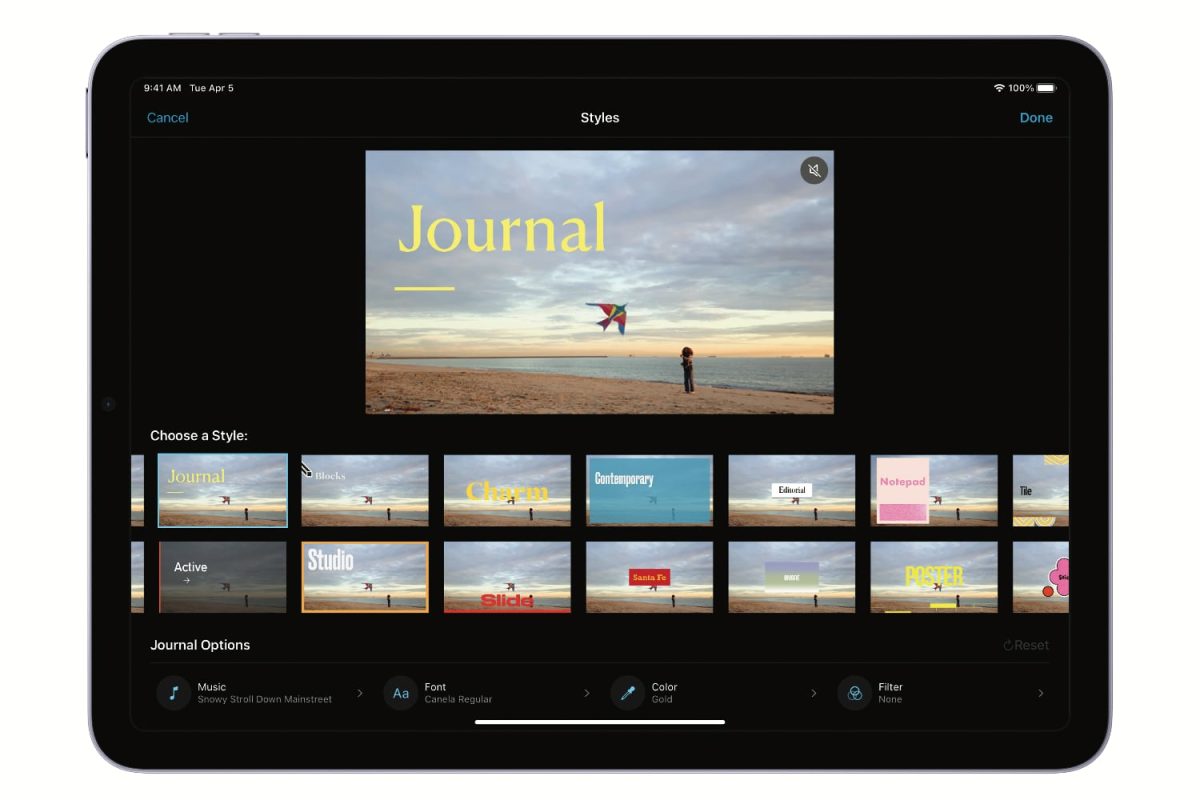Tap the Wi-Fi status icon
The height and width of the screenshot is (800, 1200).
tap(998, 88)
